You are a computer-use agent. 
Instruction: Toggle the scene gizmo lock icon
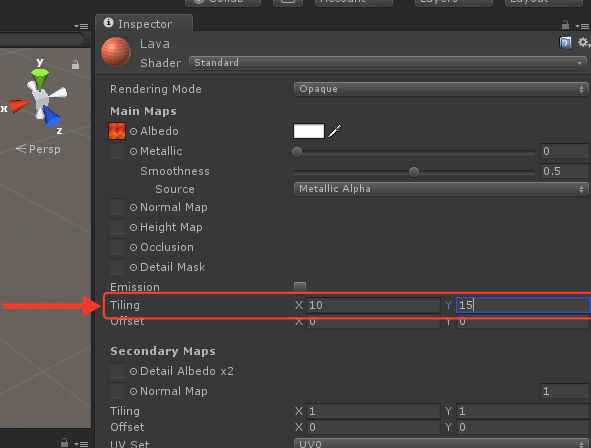[x=75, y=65]
